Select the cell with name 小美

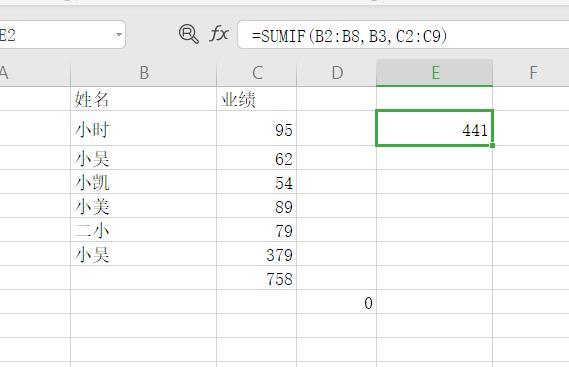[144, 206]
